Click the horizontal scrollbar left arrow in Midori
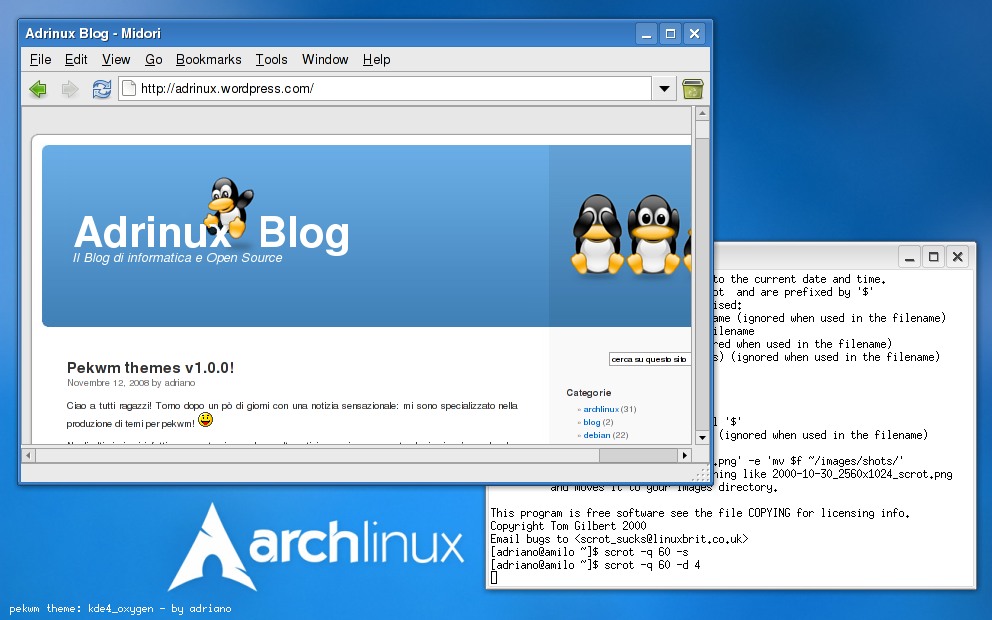 click(28, 455)
